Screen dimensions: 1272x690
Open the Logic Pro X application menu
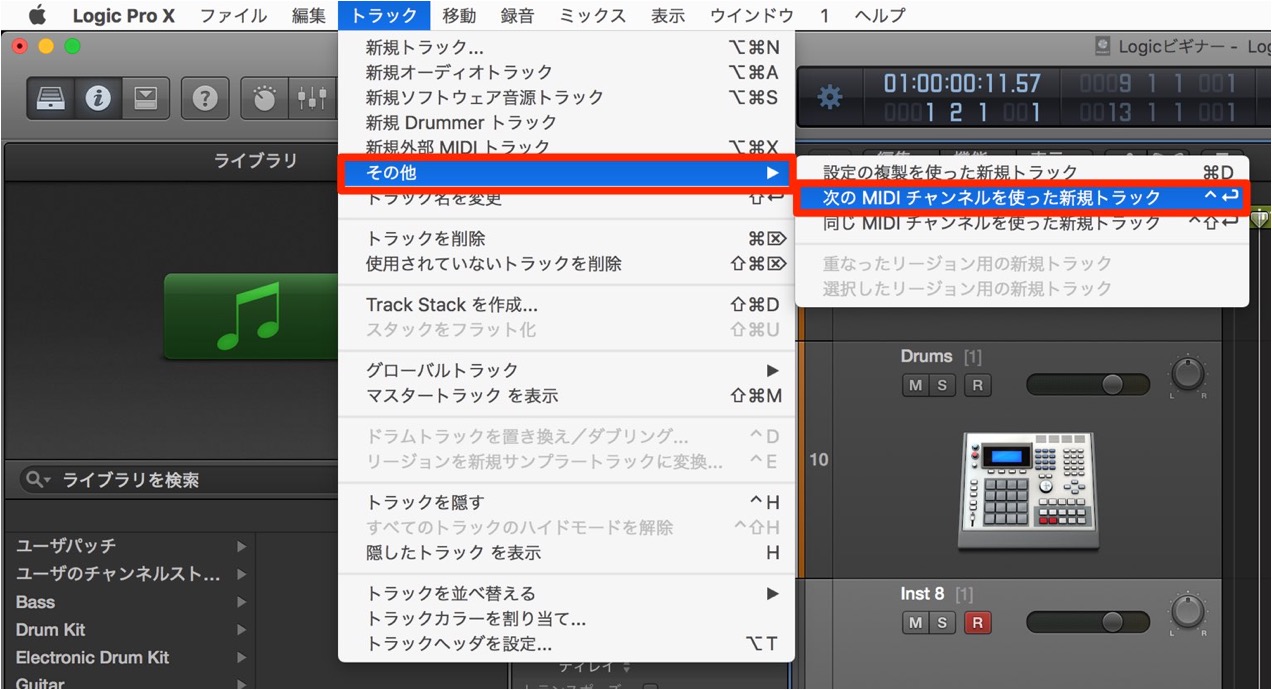[123, 15]
